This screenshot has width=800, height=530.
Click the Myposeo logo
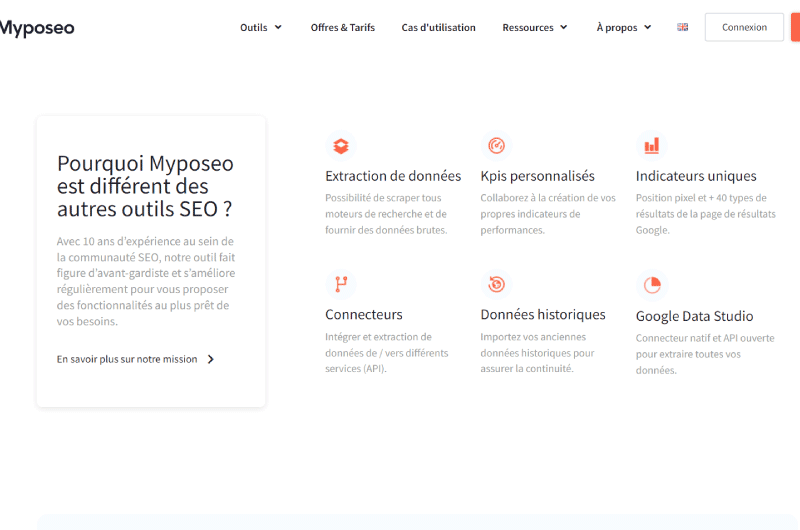coord(37,28)
